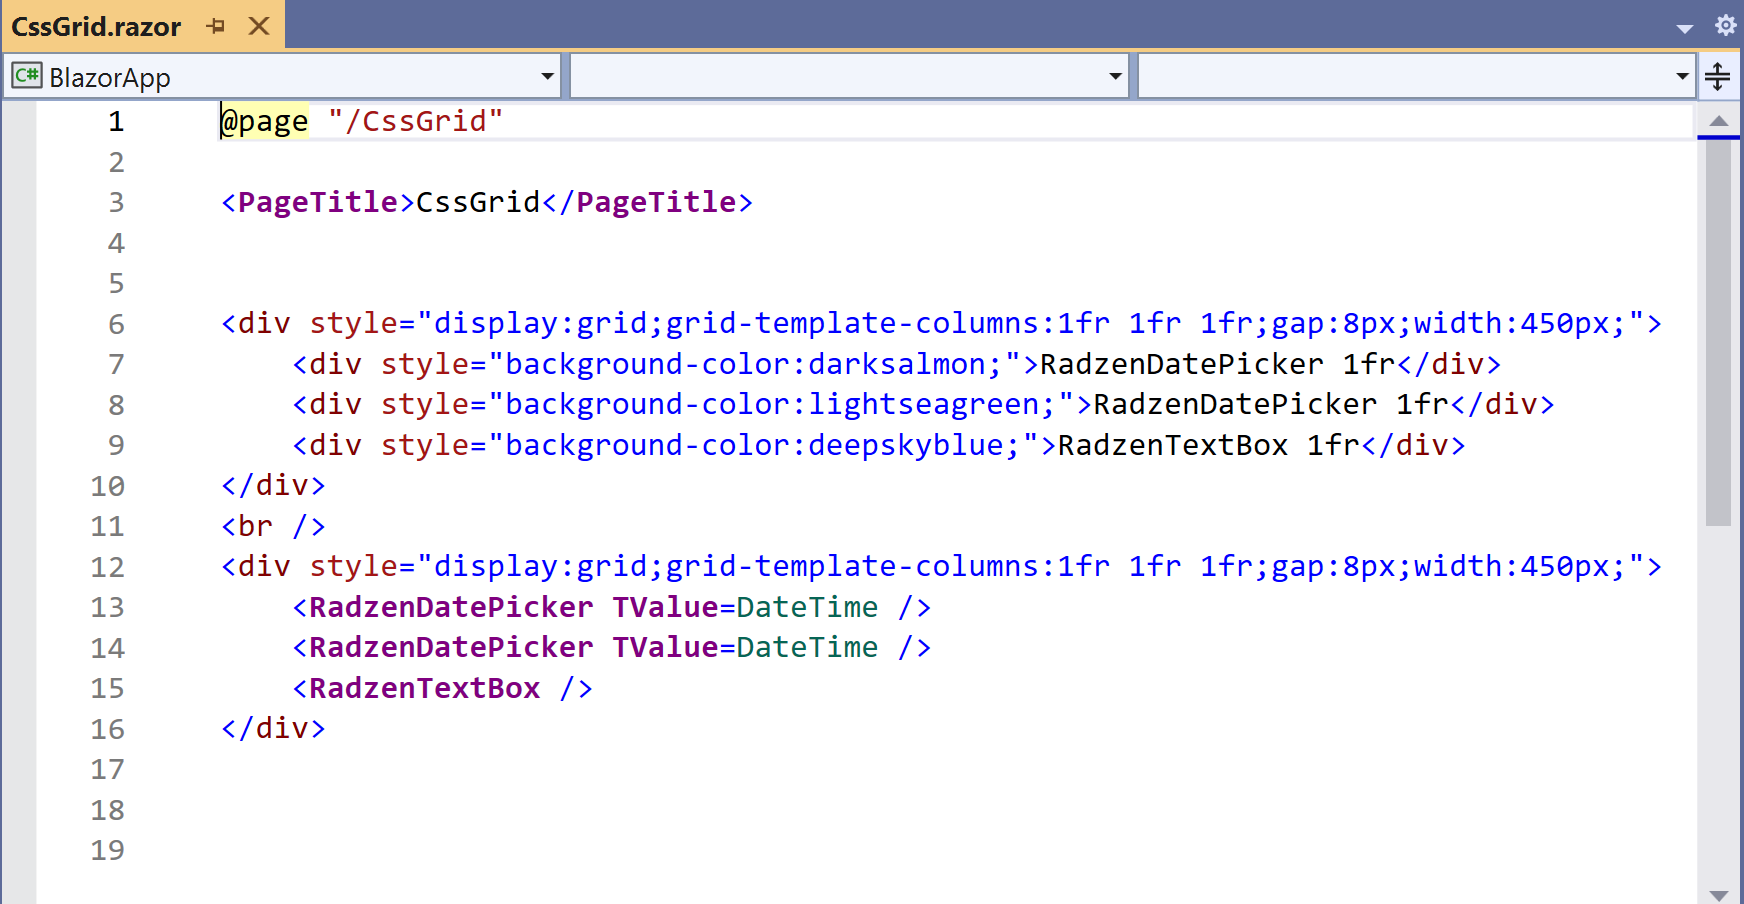Screen dimensions: 1744x904
Task: Click the C# project icon beside BlazorApp
Action: (27, 76)
